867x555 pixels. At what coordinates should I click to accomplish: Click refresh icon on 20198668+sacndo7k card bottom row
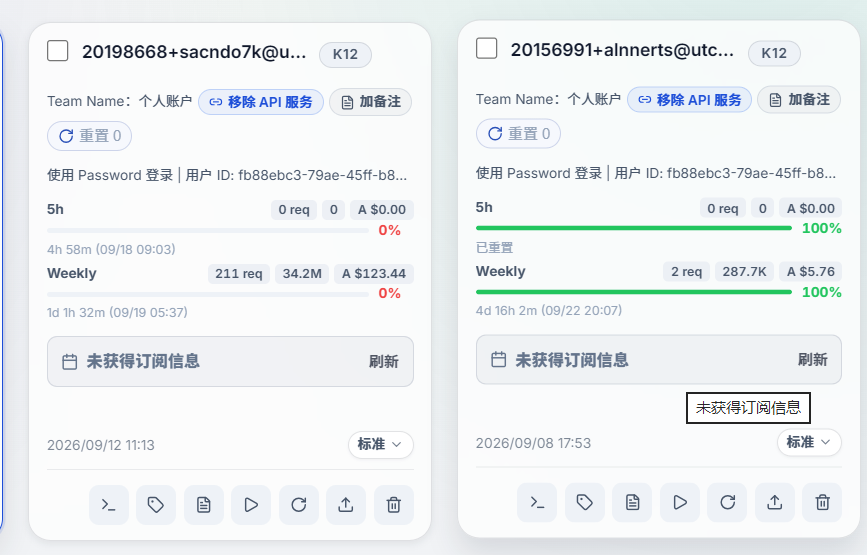tap(299, 505)
